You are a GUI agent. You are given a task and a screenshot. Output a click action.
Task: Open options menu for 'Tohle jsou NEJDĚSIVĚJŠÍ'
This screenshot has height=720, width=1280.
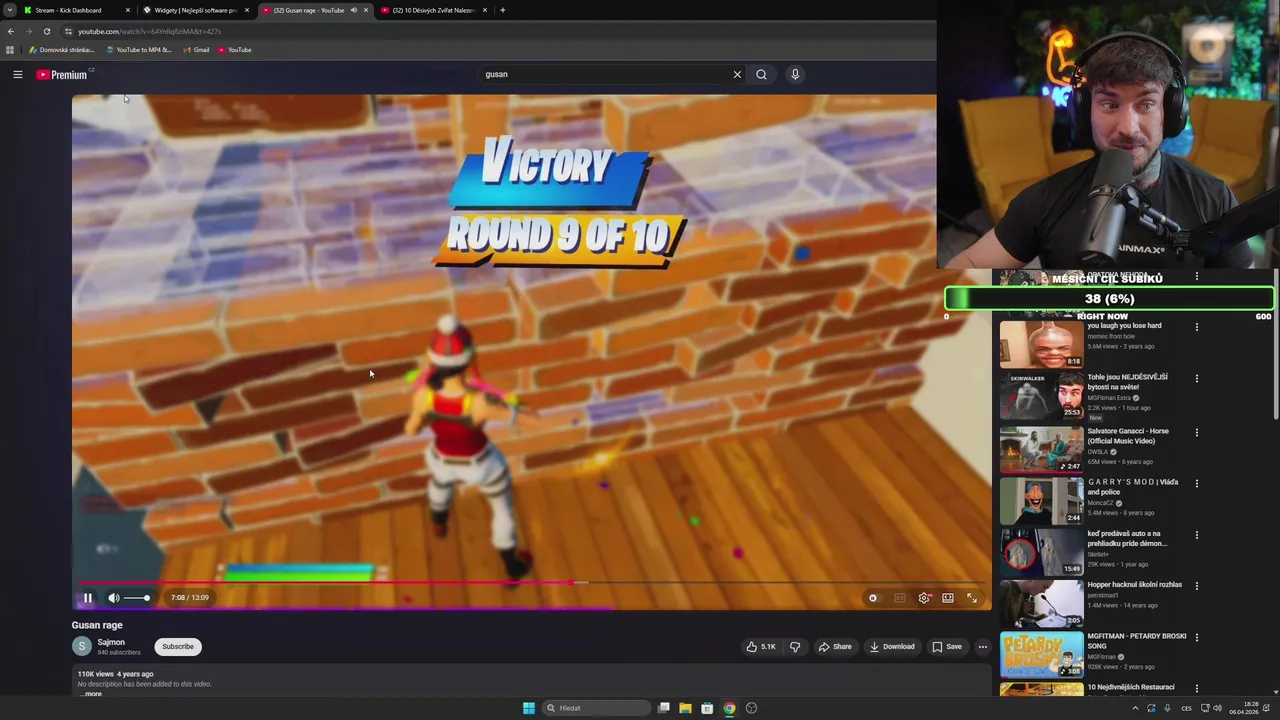tap(1196, 379)
